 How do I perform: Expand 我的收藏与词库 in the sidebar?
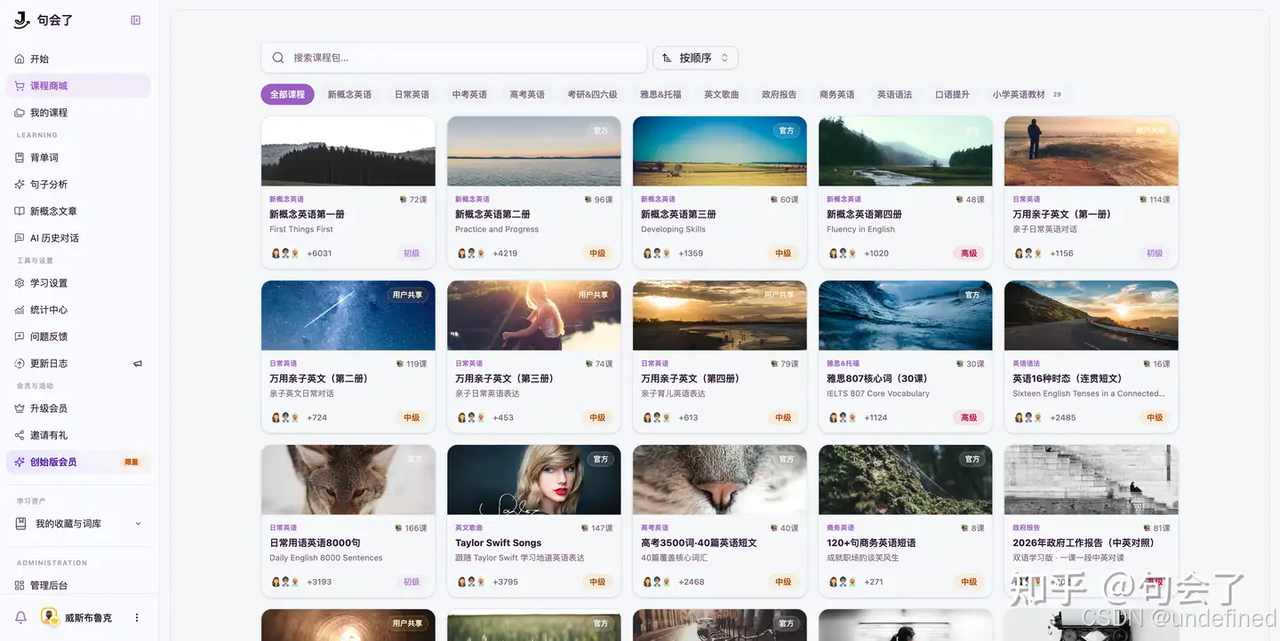[78, 524]
